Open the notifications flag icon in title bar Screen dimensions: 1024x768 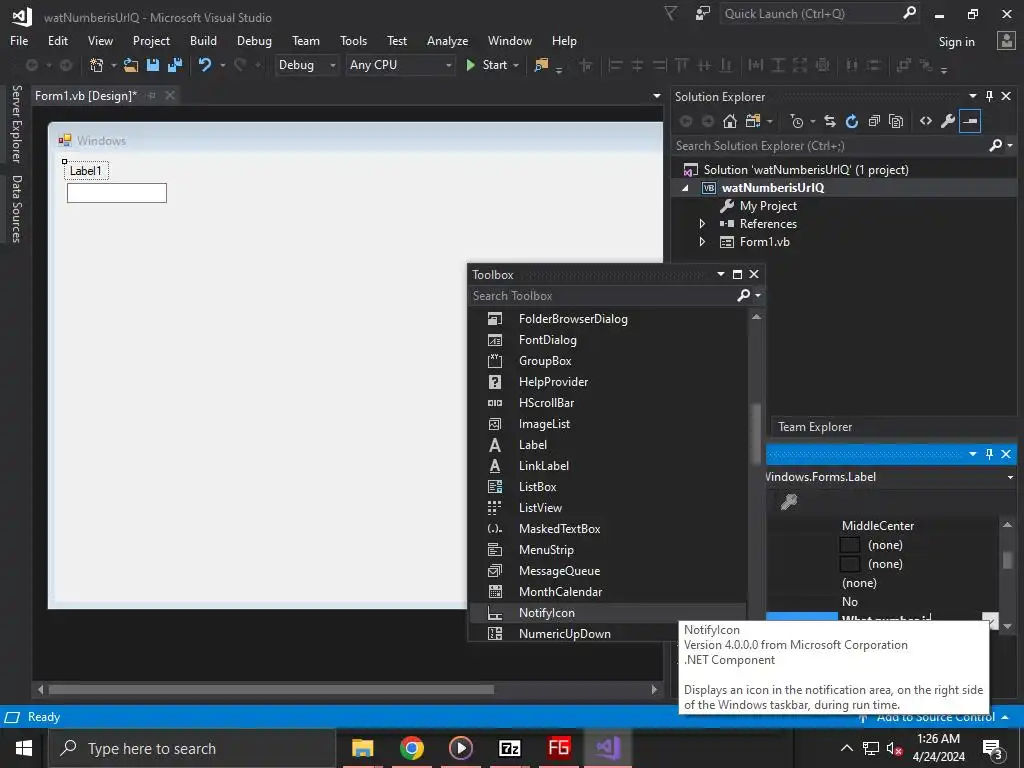click(x=671, y=13)
